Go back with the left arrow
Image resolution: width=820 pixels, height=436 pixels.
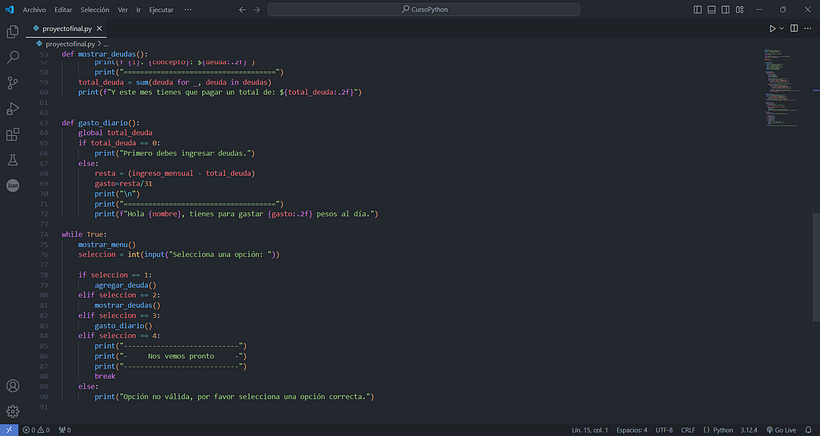[242, 9]
